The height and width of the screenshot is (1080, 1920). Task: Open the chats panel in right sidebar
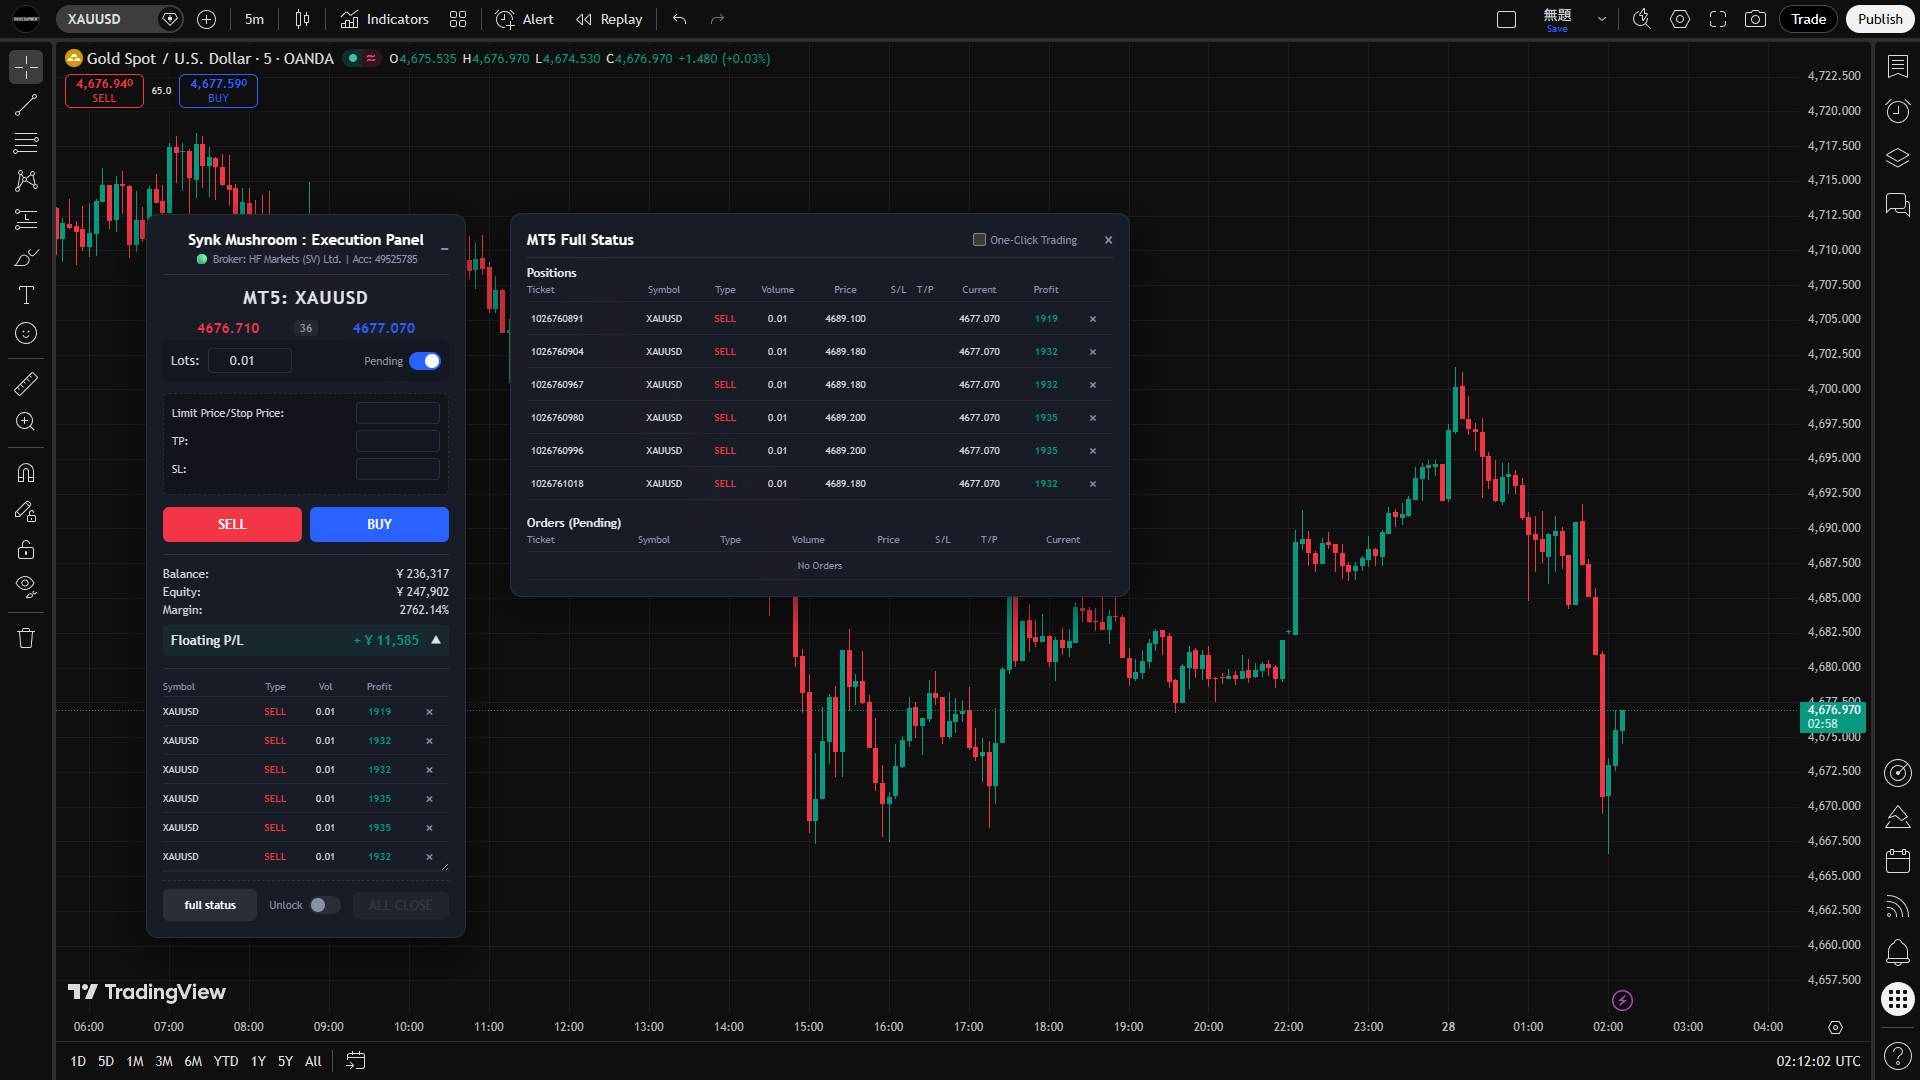(x=1897, y=205)
